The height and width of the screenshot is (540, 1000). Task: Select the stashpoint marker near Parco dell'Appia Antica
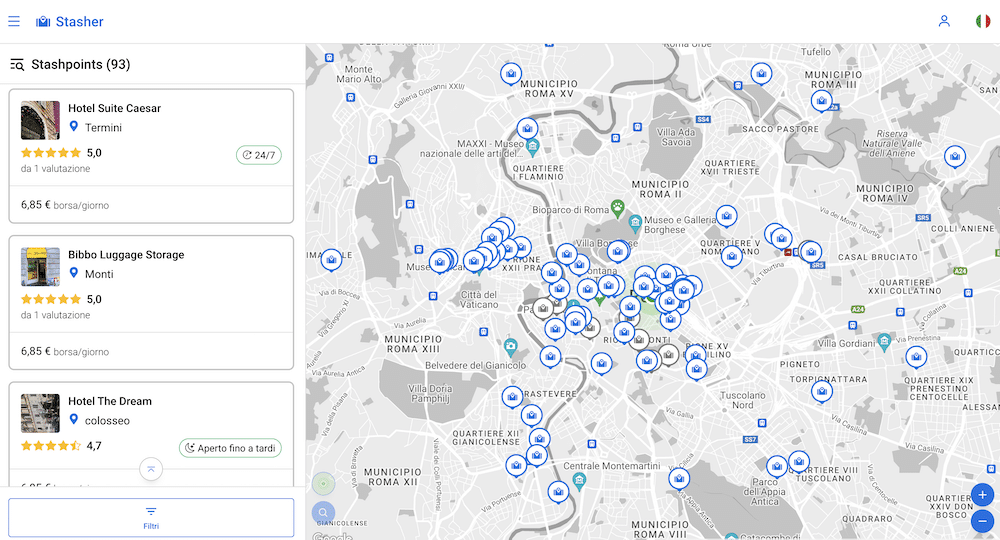777,467
